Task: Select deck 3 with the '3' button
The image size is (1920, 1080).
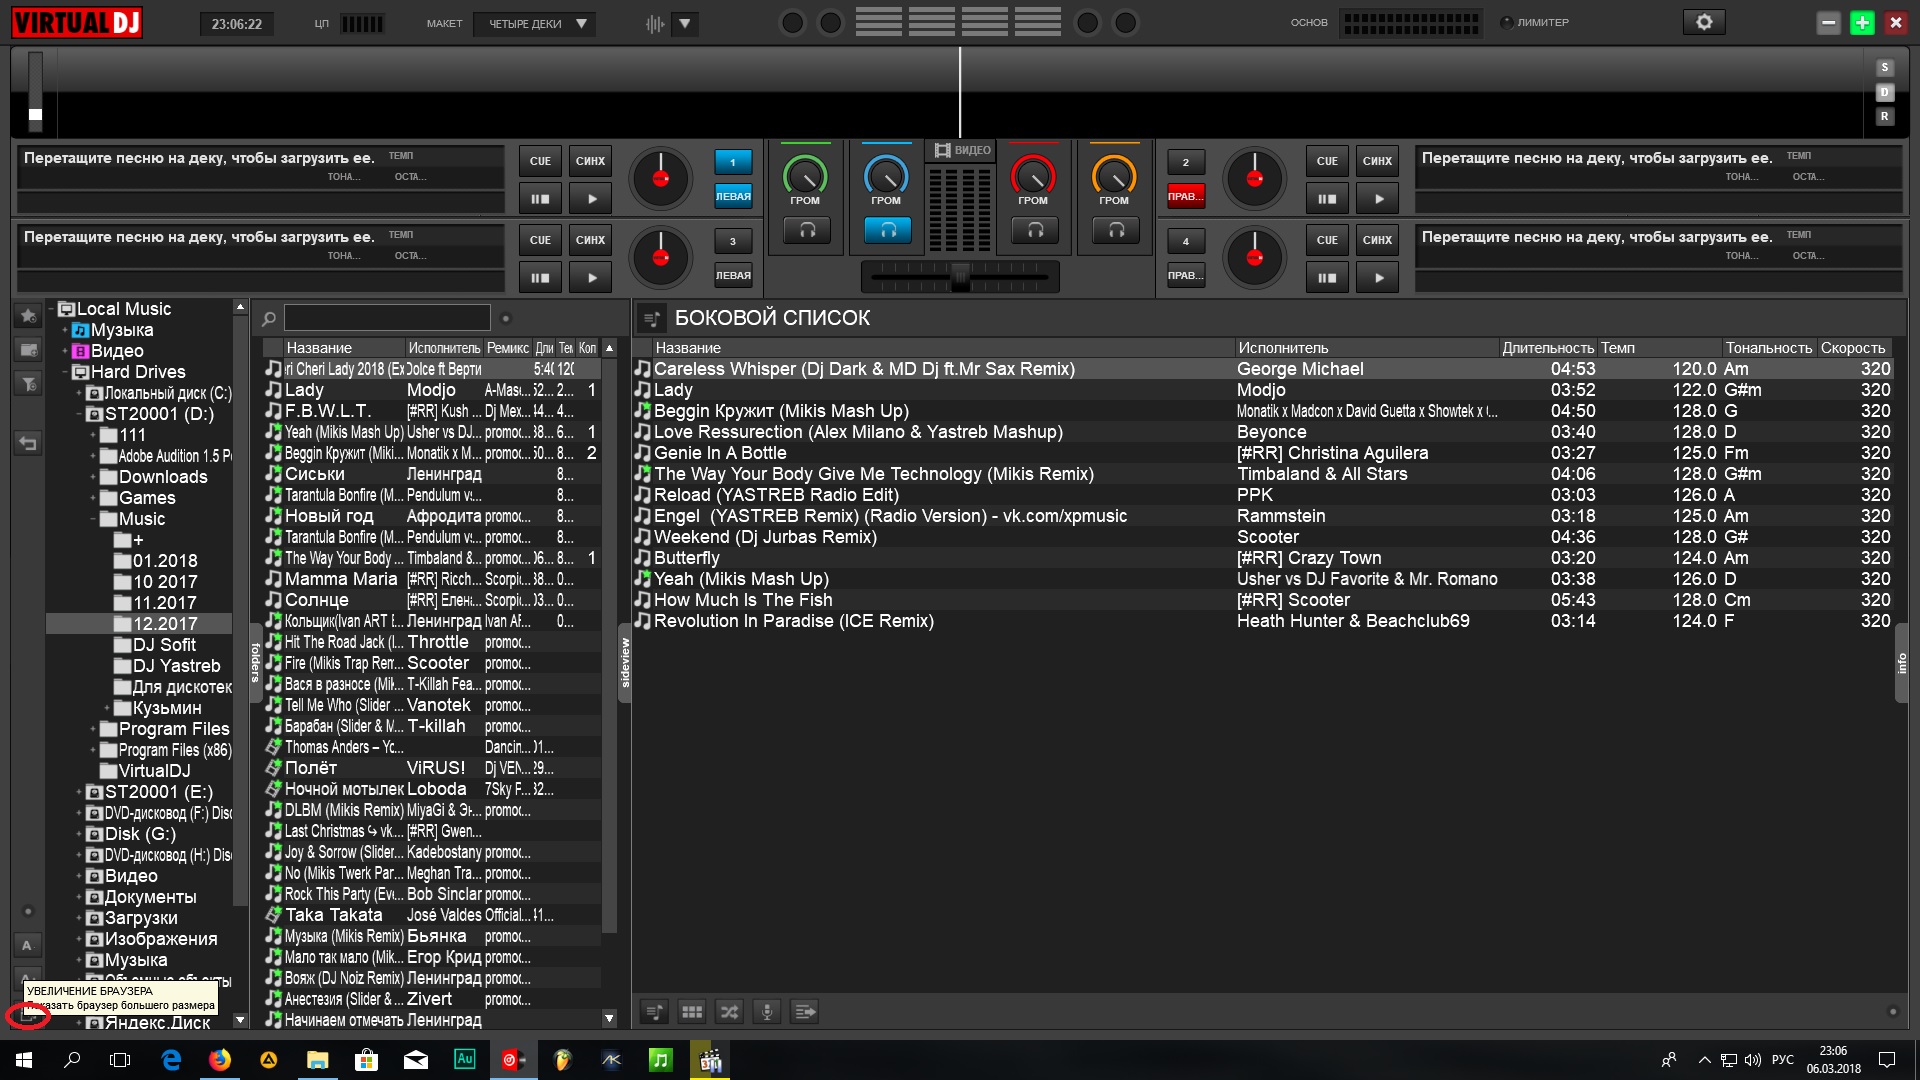Action: click(733, 241)
